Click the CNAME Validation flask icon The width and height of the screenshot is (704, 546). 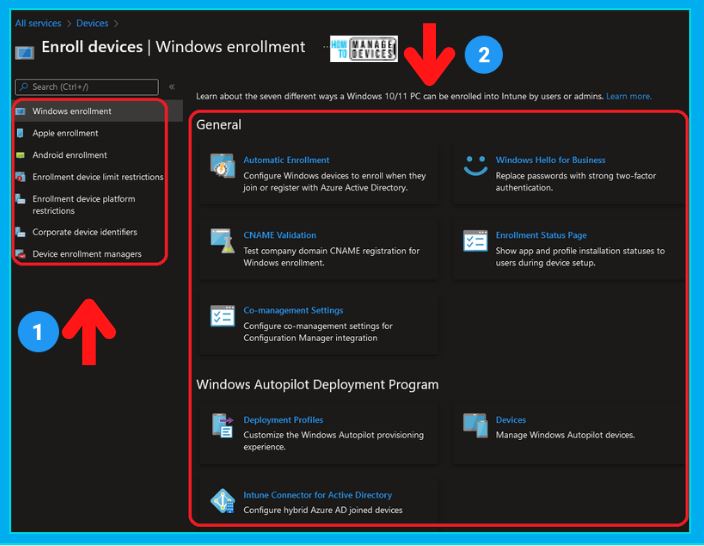(223, 241)
